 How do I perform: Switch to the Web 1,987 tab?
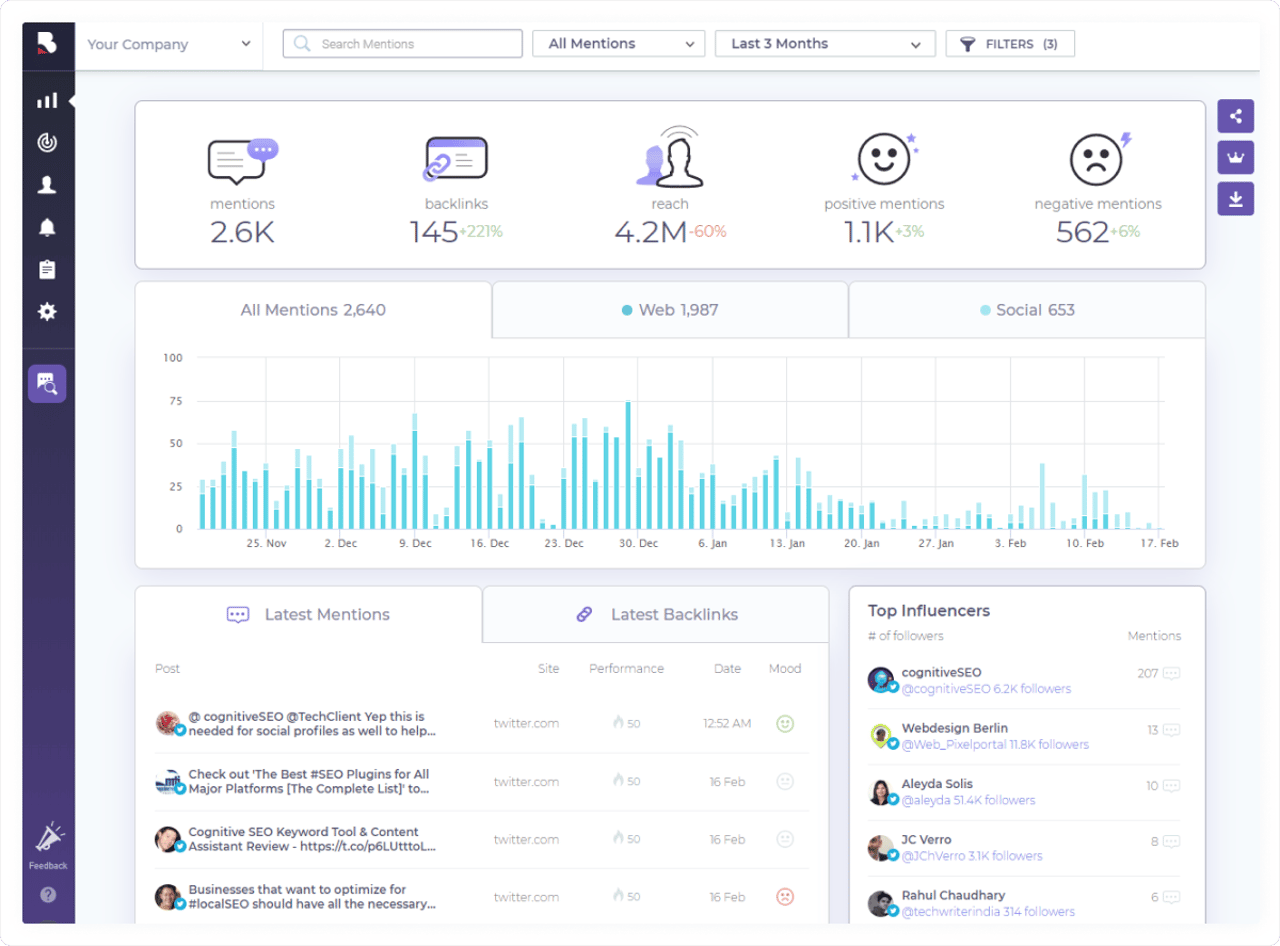670,310
